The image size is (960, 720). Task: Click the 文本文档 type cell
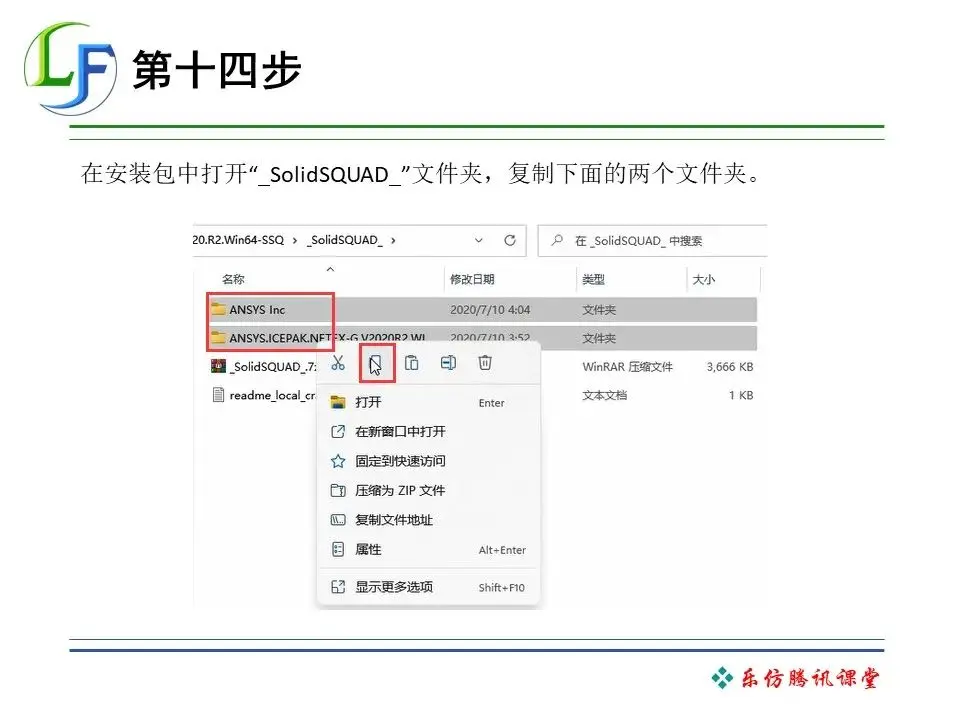click(604, 396)
